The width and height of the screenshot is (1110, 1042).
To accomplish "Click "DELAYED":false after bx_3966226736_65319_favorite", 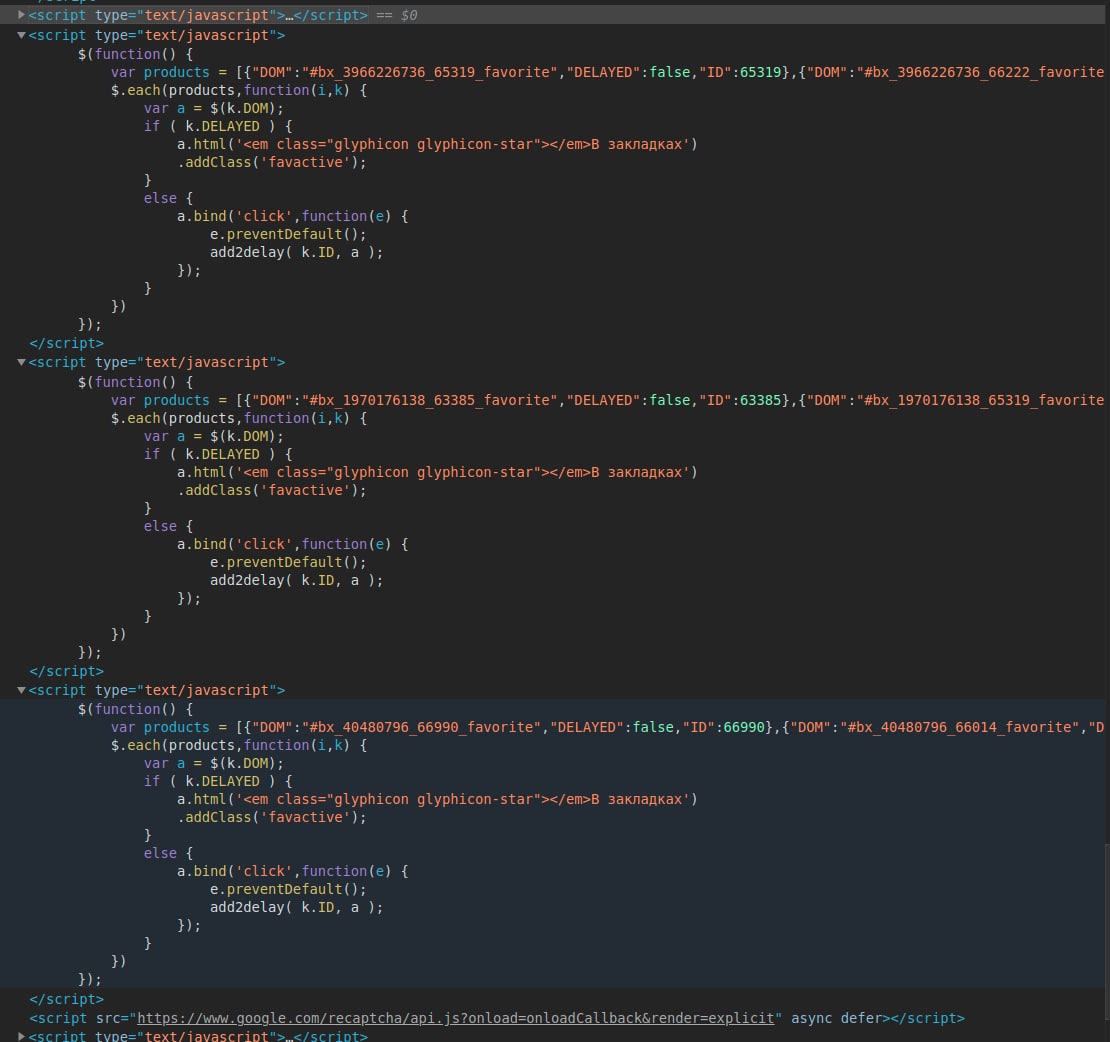I will (629, 72).
